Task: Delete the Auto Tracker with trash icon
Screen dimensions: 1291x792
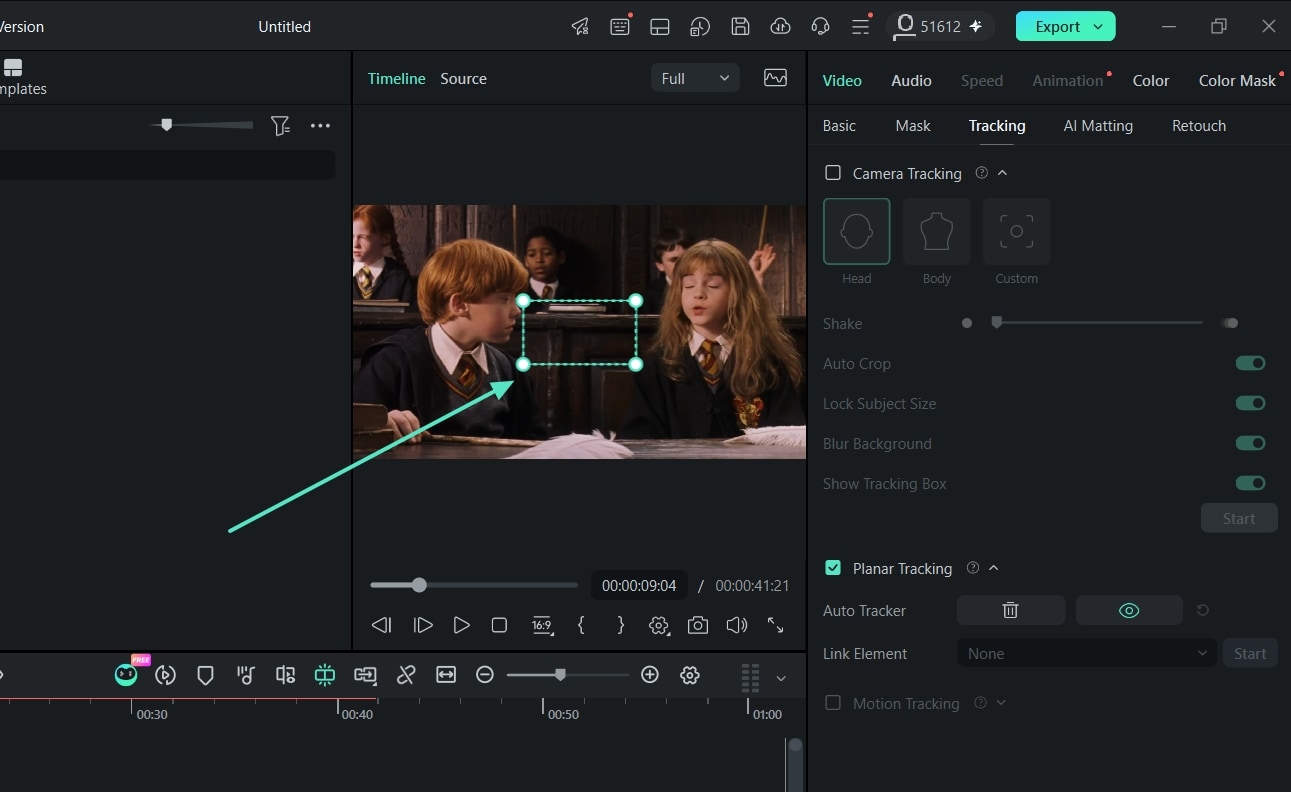Action: coord(1011,610)
